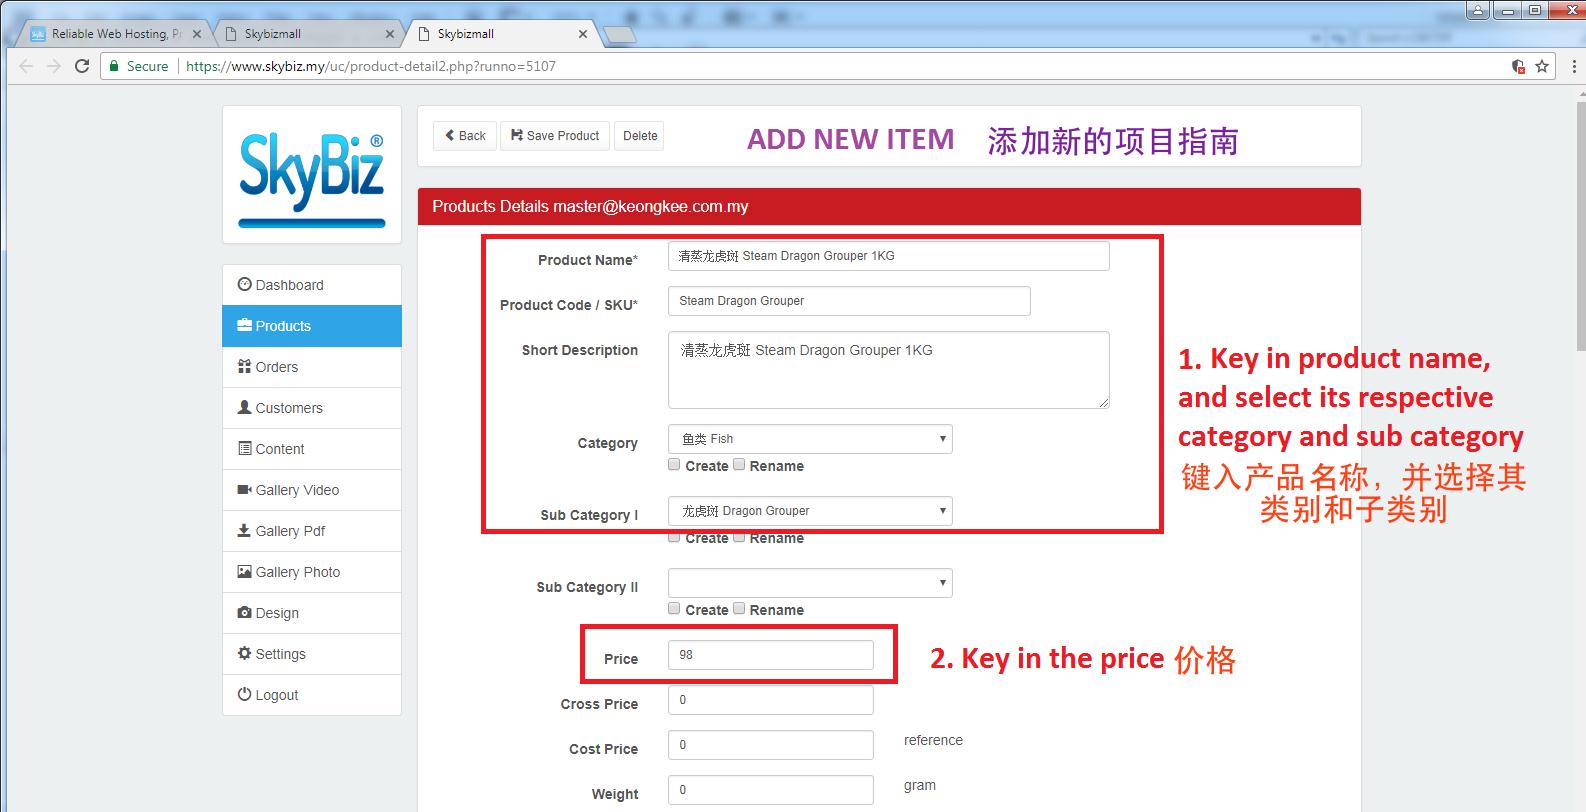Click the Cost Price input field
The image size is (1586, 812).
point(771,745)
